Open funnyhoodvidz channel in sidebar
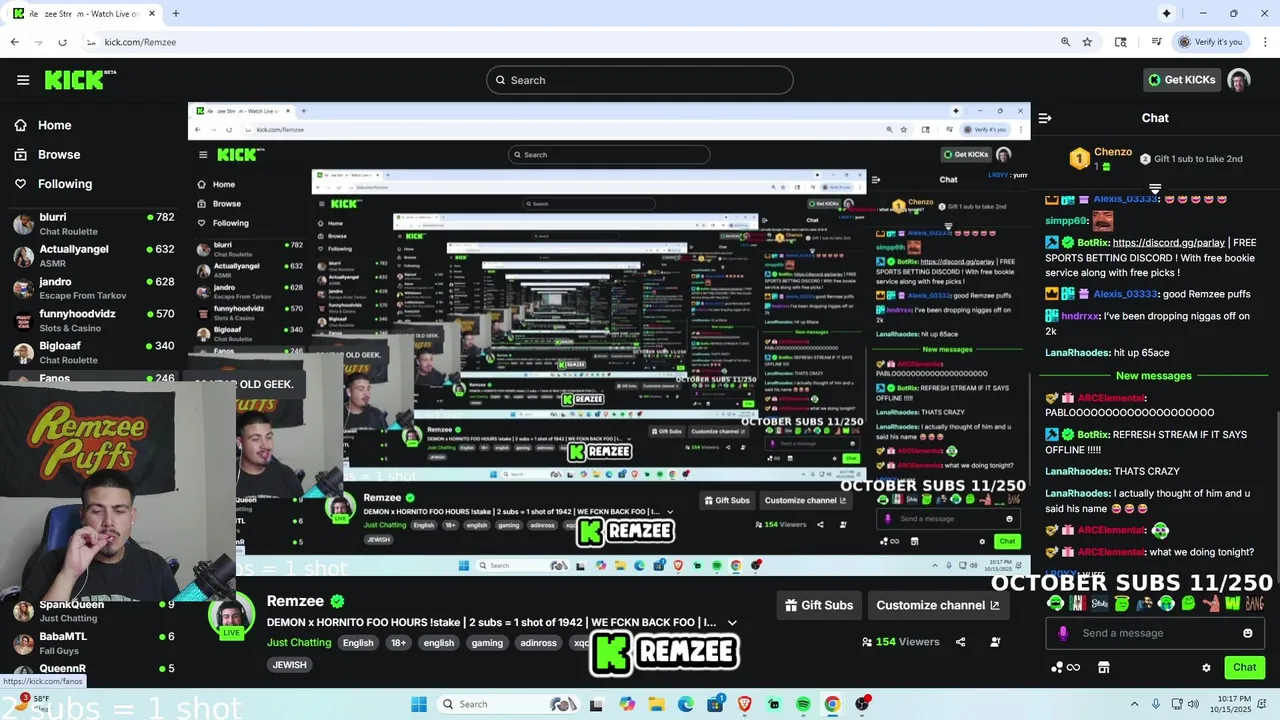This screenshot has width=1280, height=720. pos(94,320)
